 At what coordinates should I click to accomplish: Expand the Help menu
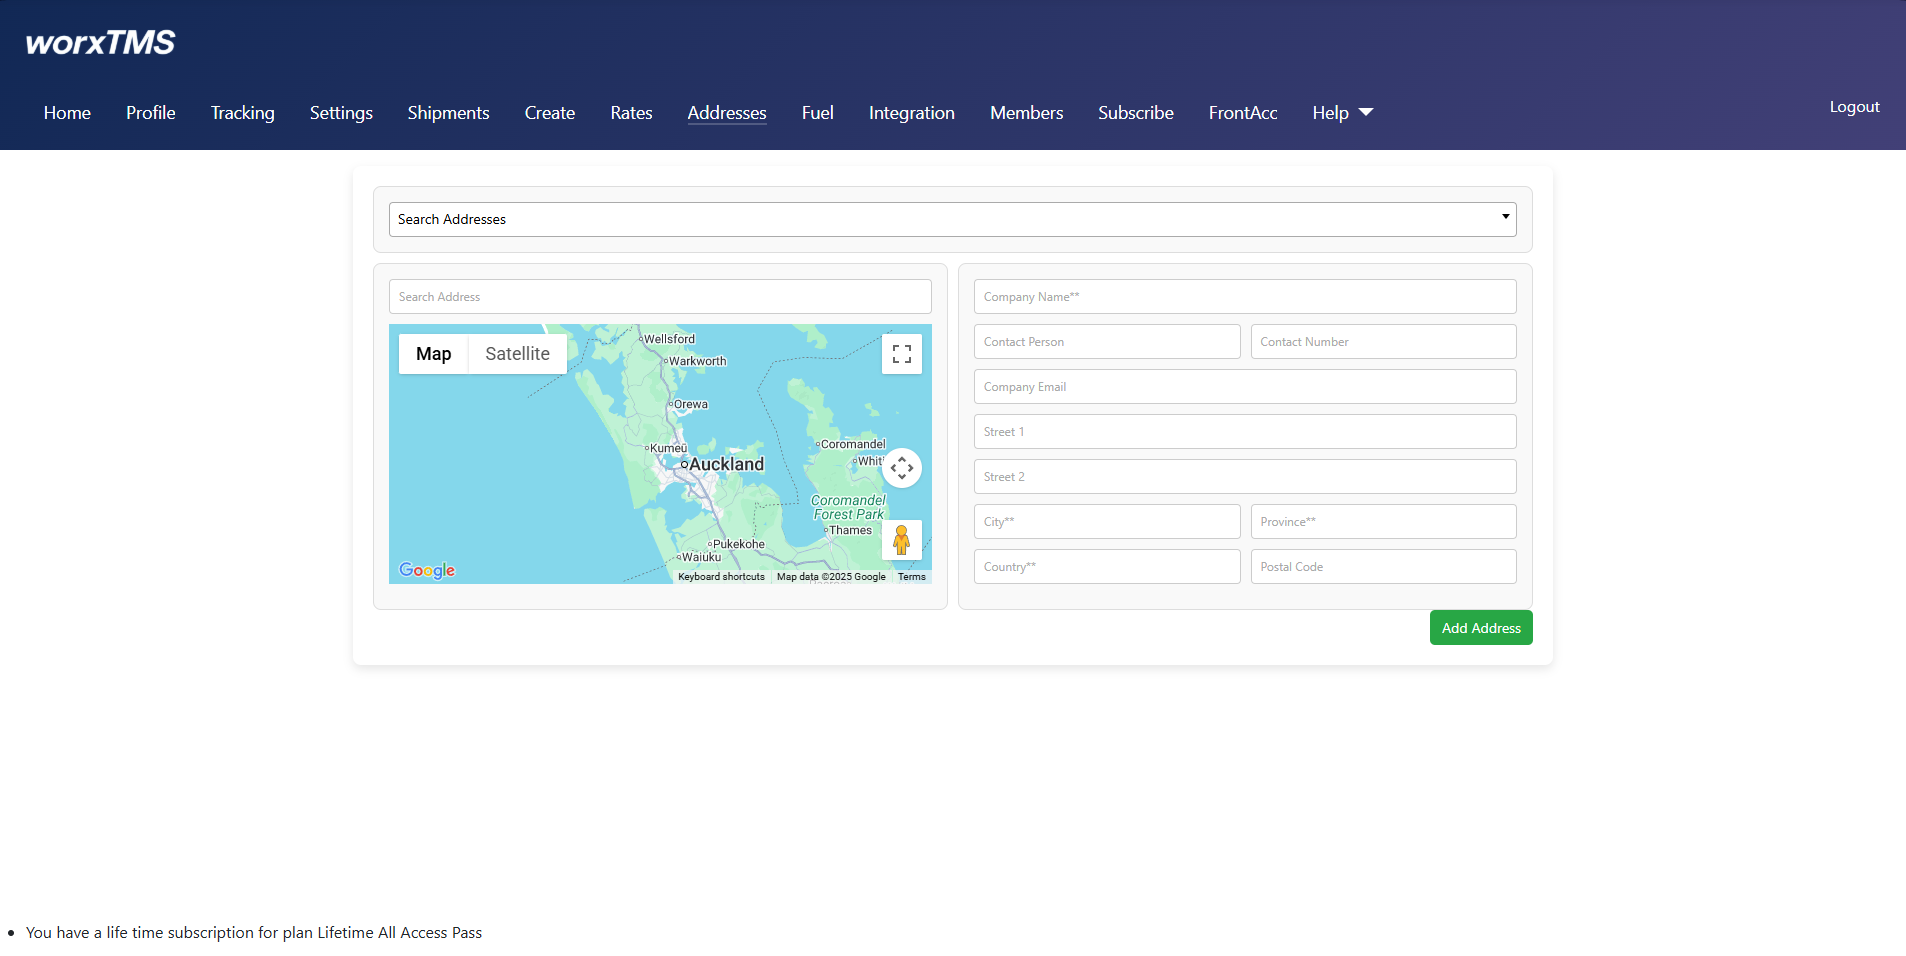pyautogui.click(x=1342, y=113)
